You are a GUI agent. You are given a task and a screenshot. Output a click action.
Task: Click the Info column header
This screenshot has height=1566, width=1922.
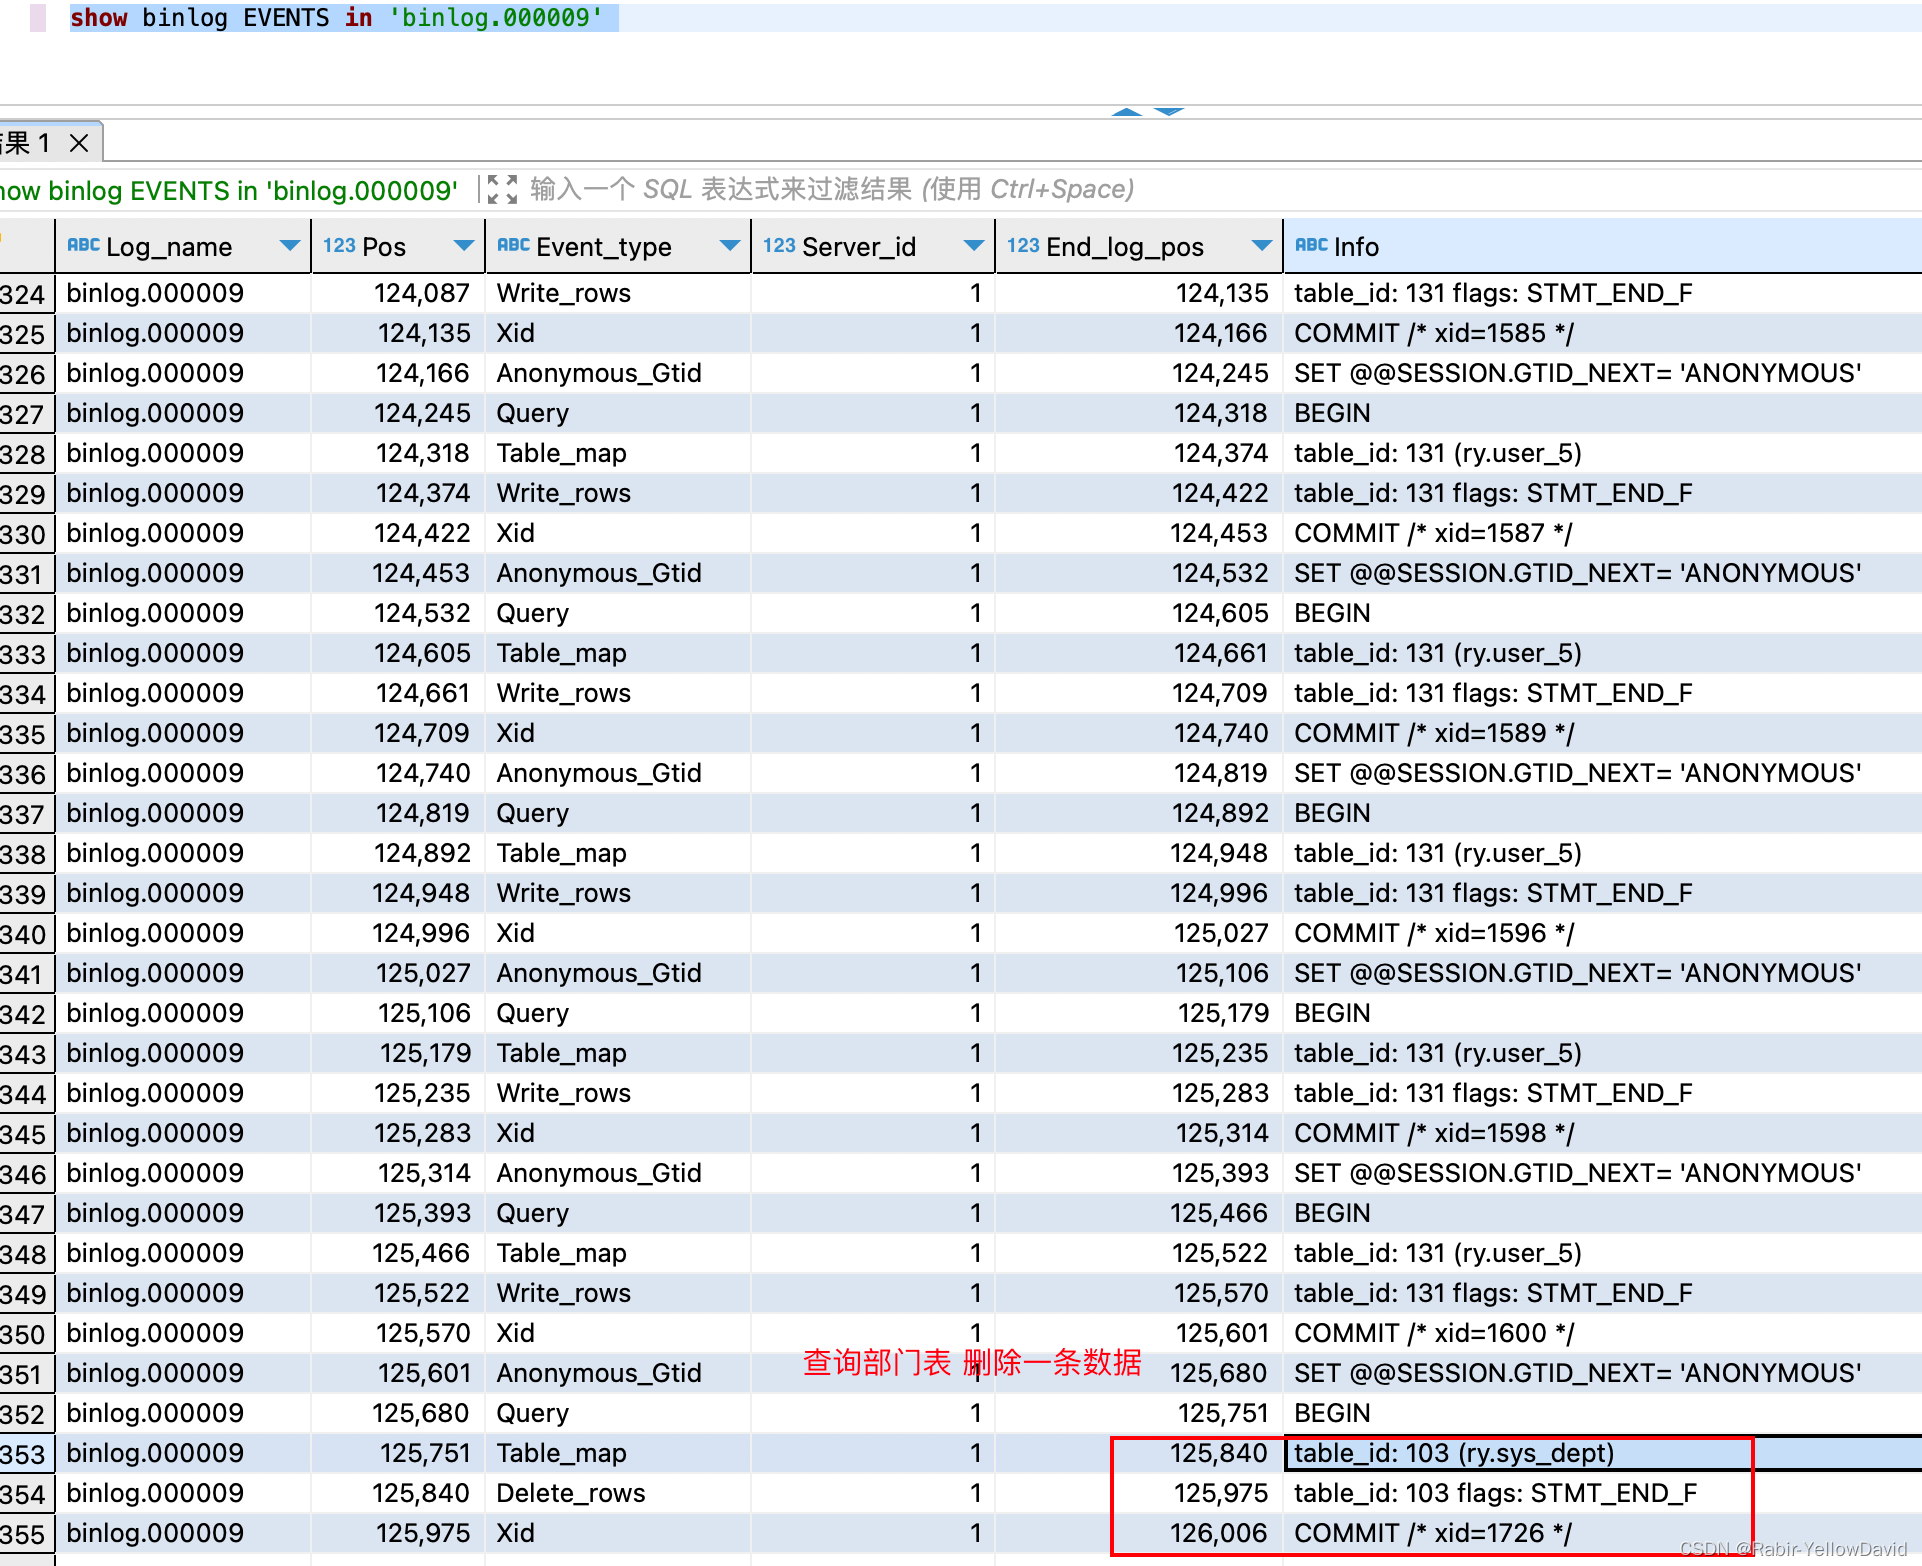point(1603,246)
